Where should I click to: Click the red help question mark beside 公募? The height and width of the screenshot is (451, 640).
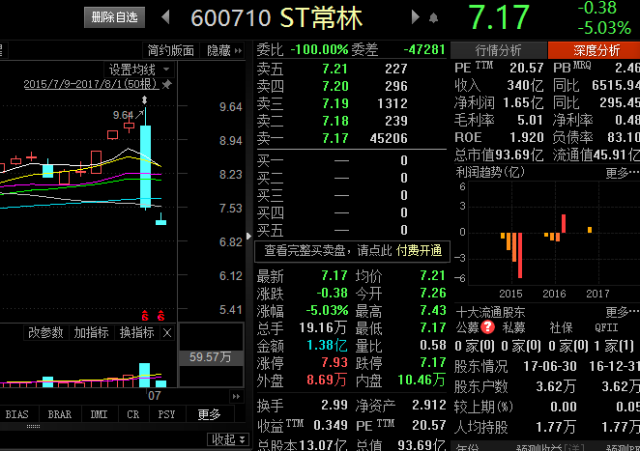(488, 327)
